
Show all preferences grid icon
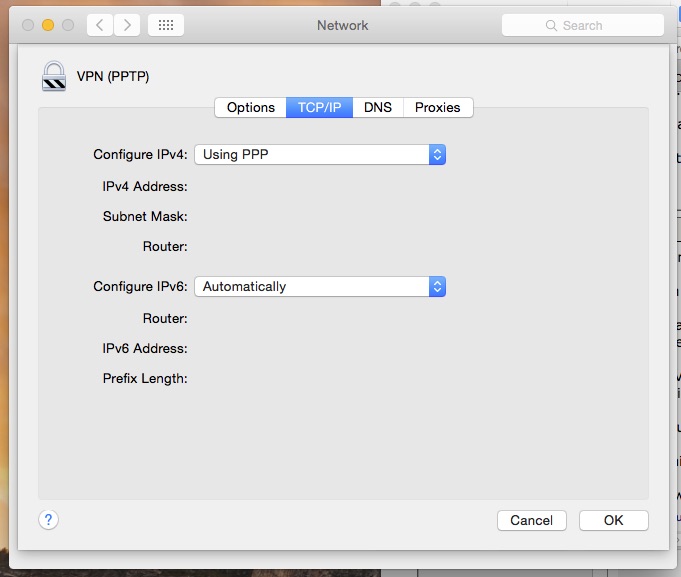point(166,25)
